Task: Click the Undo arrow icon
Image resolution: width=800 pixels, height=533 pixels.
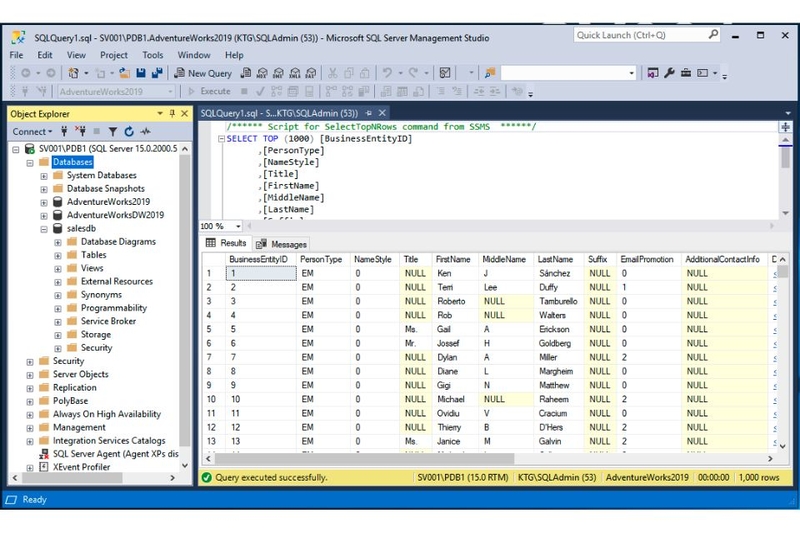Action: [x=387, y=73]
